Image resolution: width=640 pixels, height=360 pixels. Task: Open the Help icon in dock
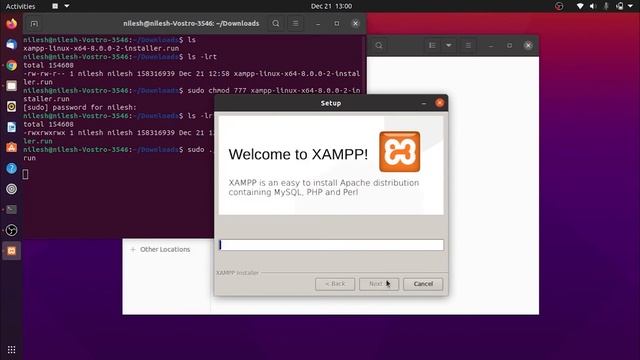[11, 168]
